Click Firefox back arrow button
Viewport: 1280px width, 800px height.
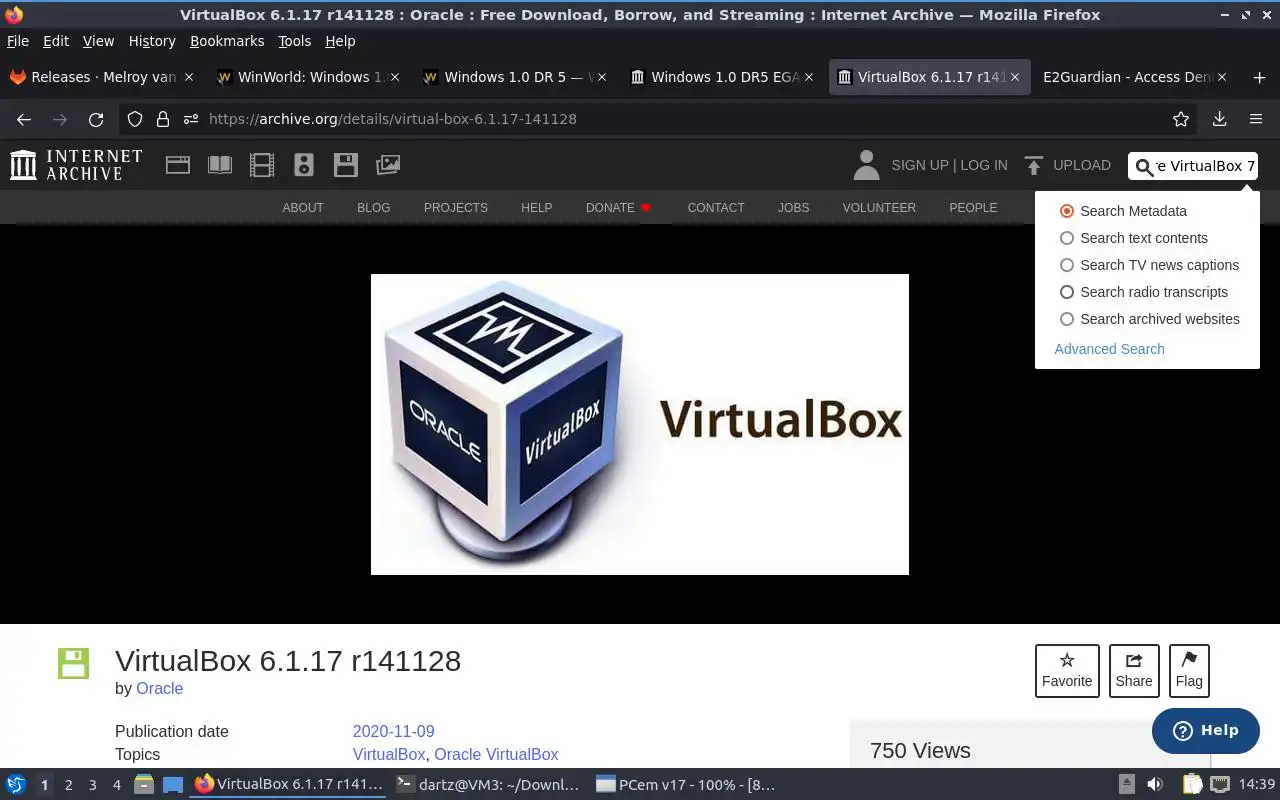(24, 119)
